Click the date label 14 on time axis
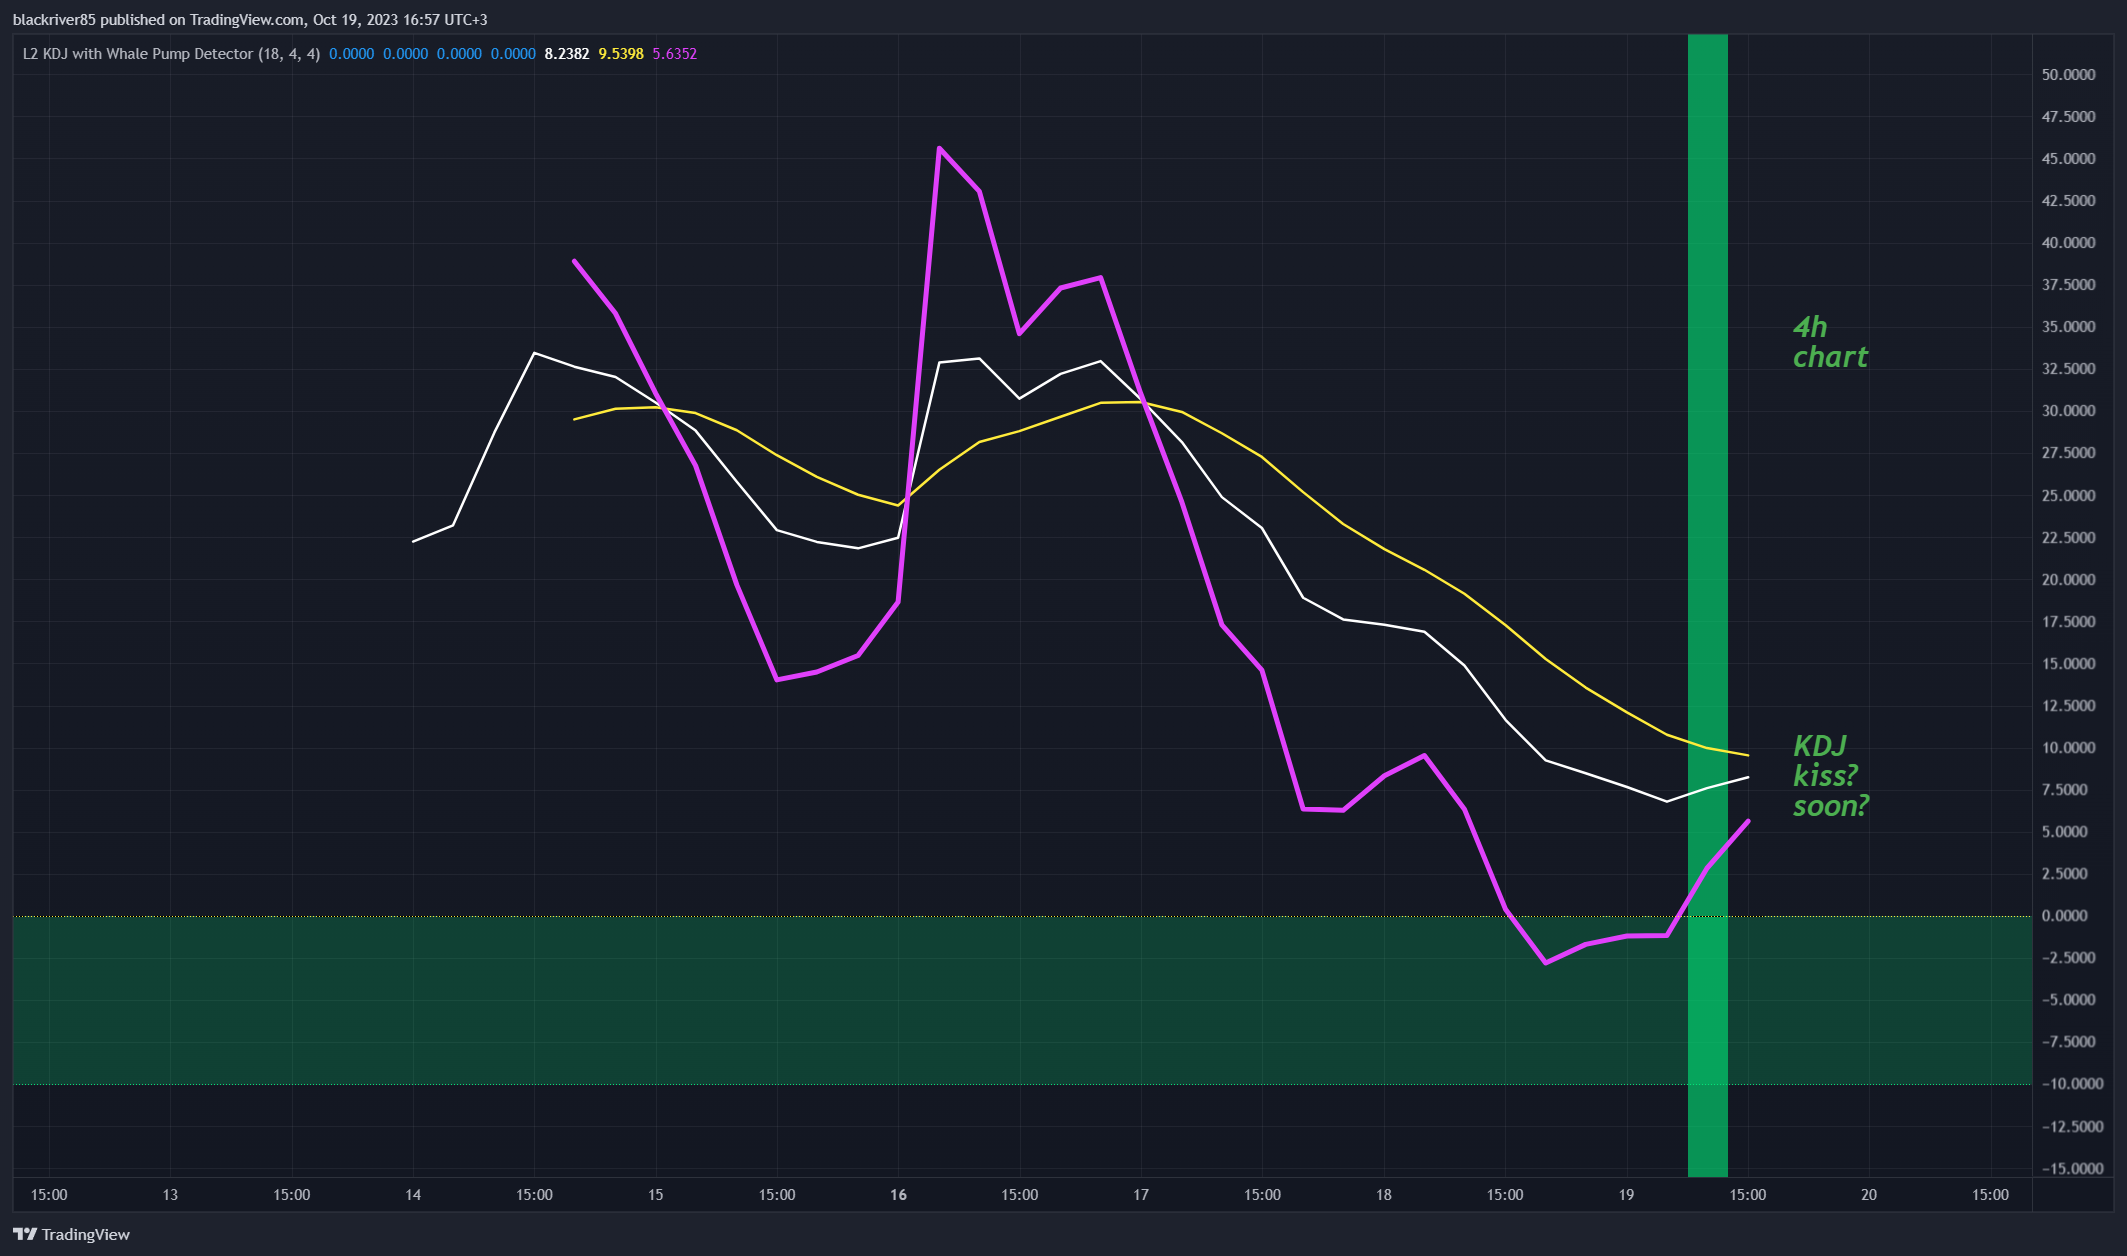 coord(413,1195)
